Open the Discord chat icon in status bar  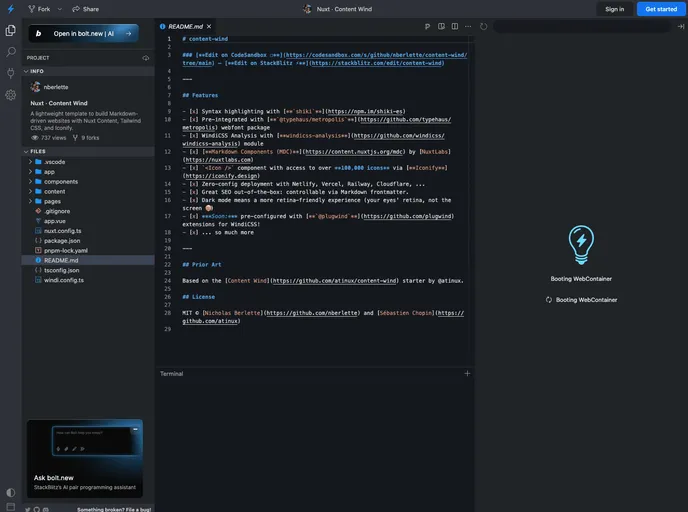click(46, 509)
